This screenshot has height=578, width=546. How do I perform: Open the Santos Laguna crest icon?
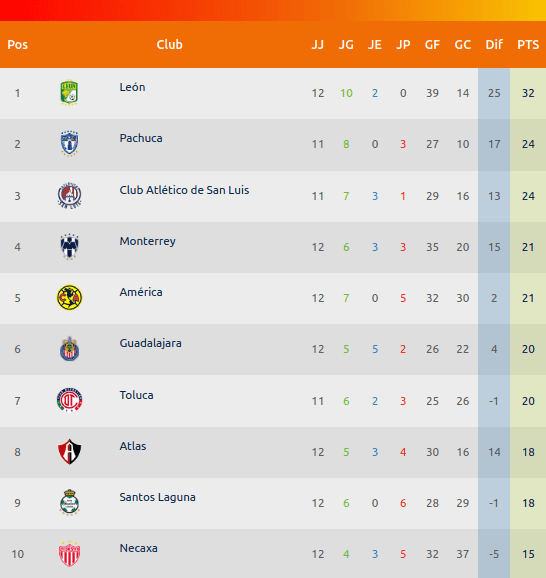69,502
